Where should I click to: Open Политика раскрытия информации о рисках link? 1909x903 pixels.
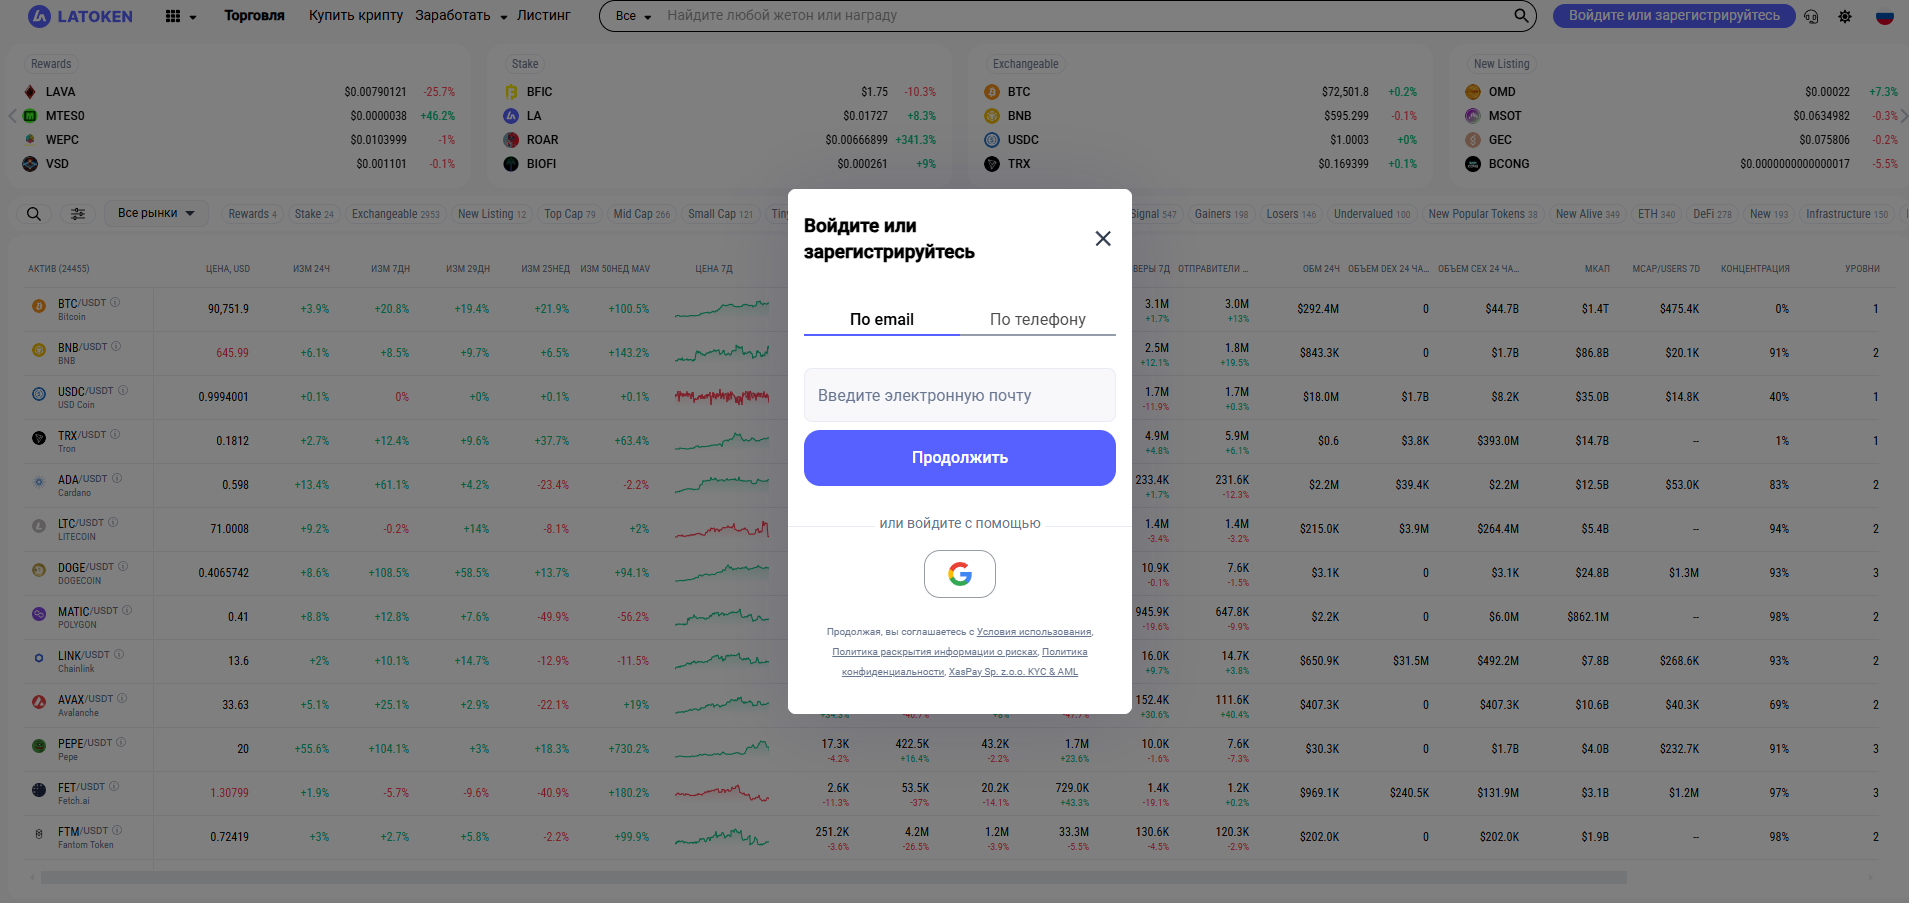[935, 652]
